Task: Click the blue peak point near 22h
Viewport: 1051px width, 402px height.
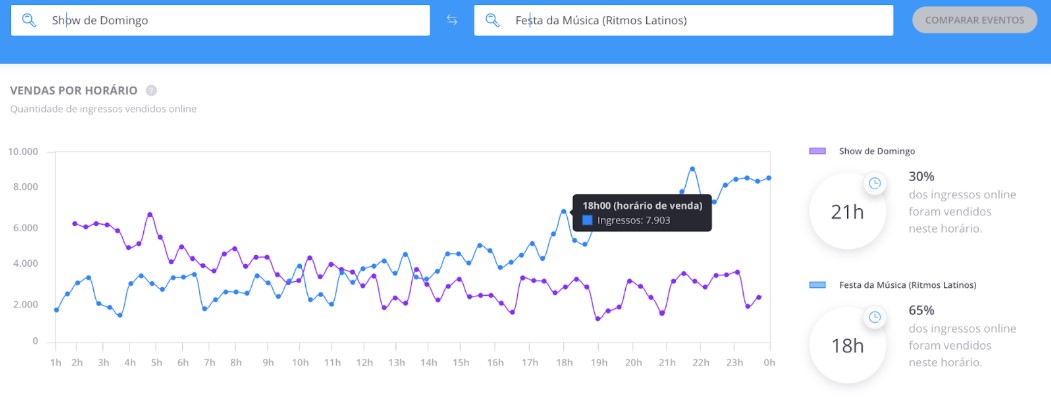Action: [692, 169]
